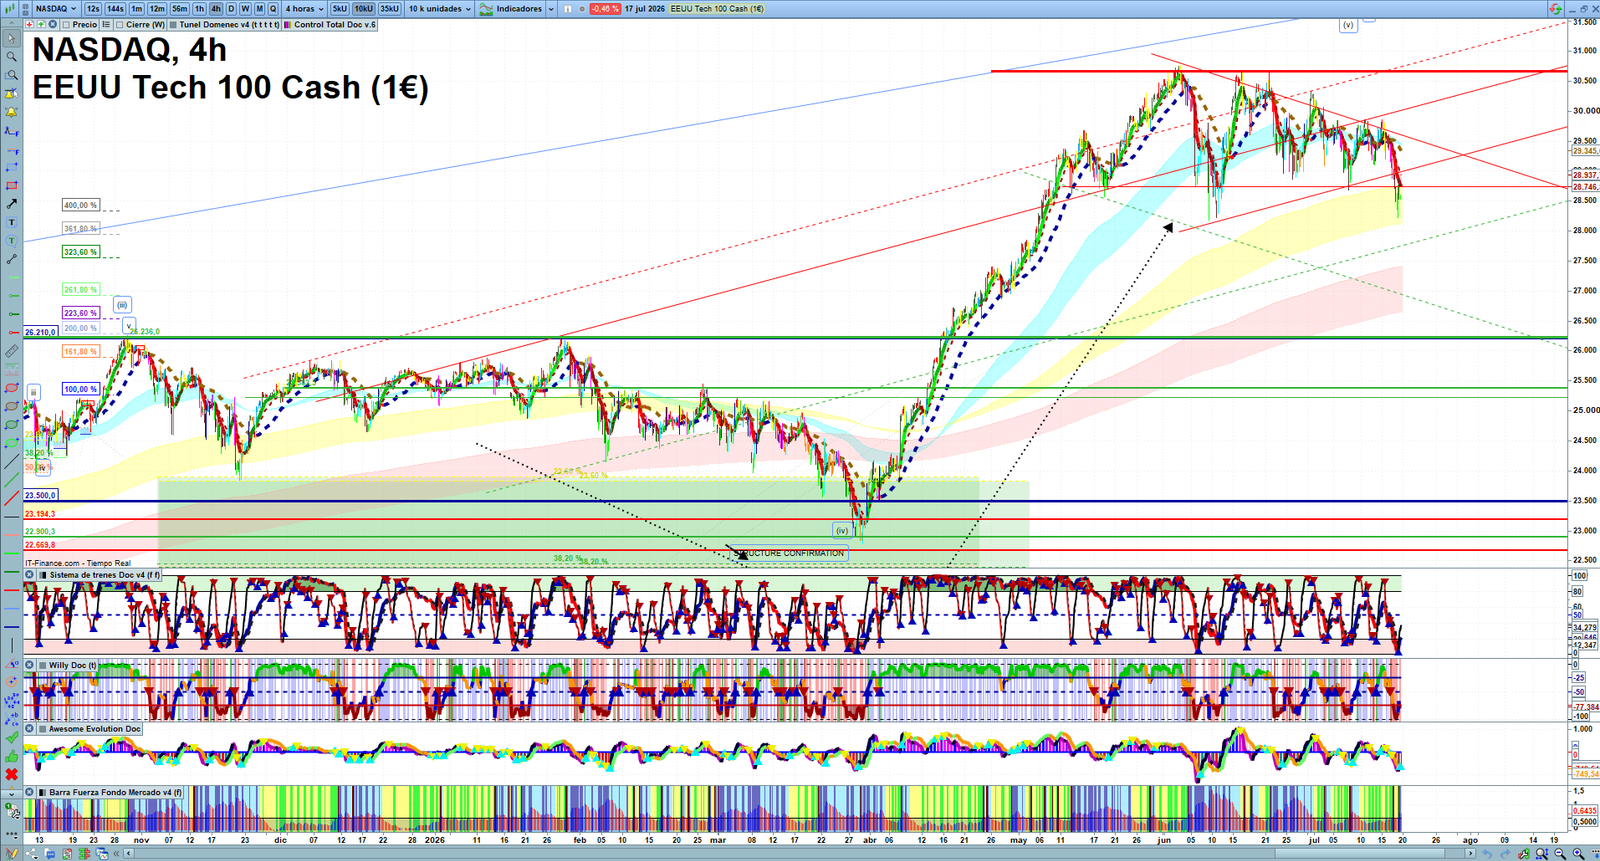This screenshot has height=861, width=1600.
Task: Open the 10 k unidades dropdown
Action: point(440,9)
